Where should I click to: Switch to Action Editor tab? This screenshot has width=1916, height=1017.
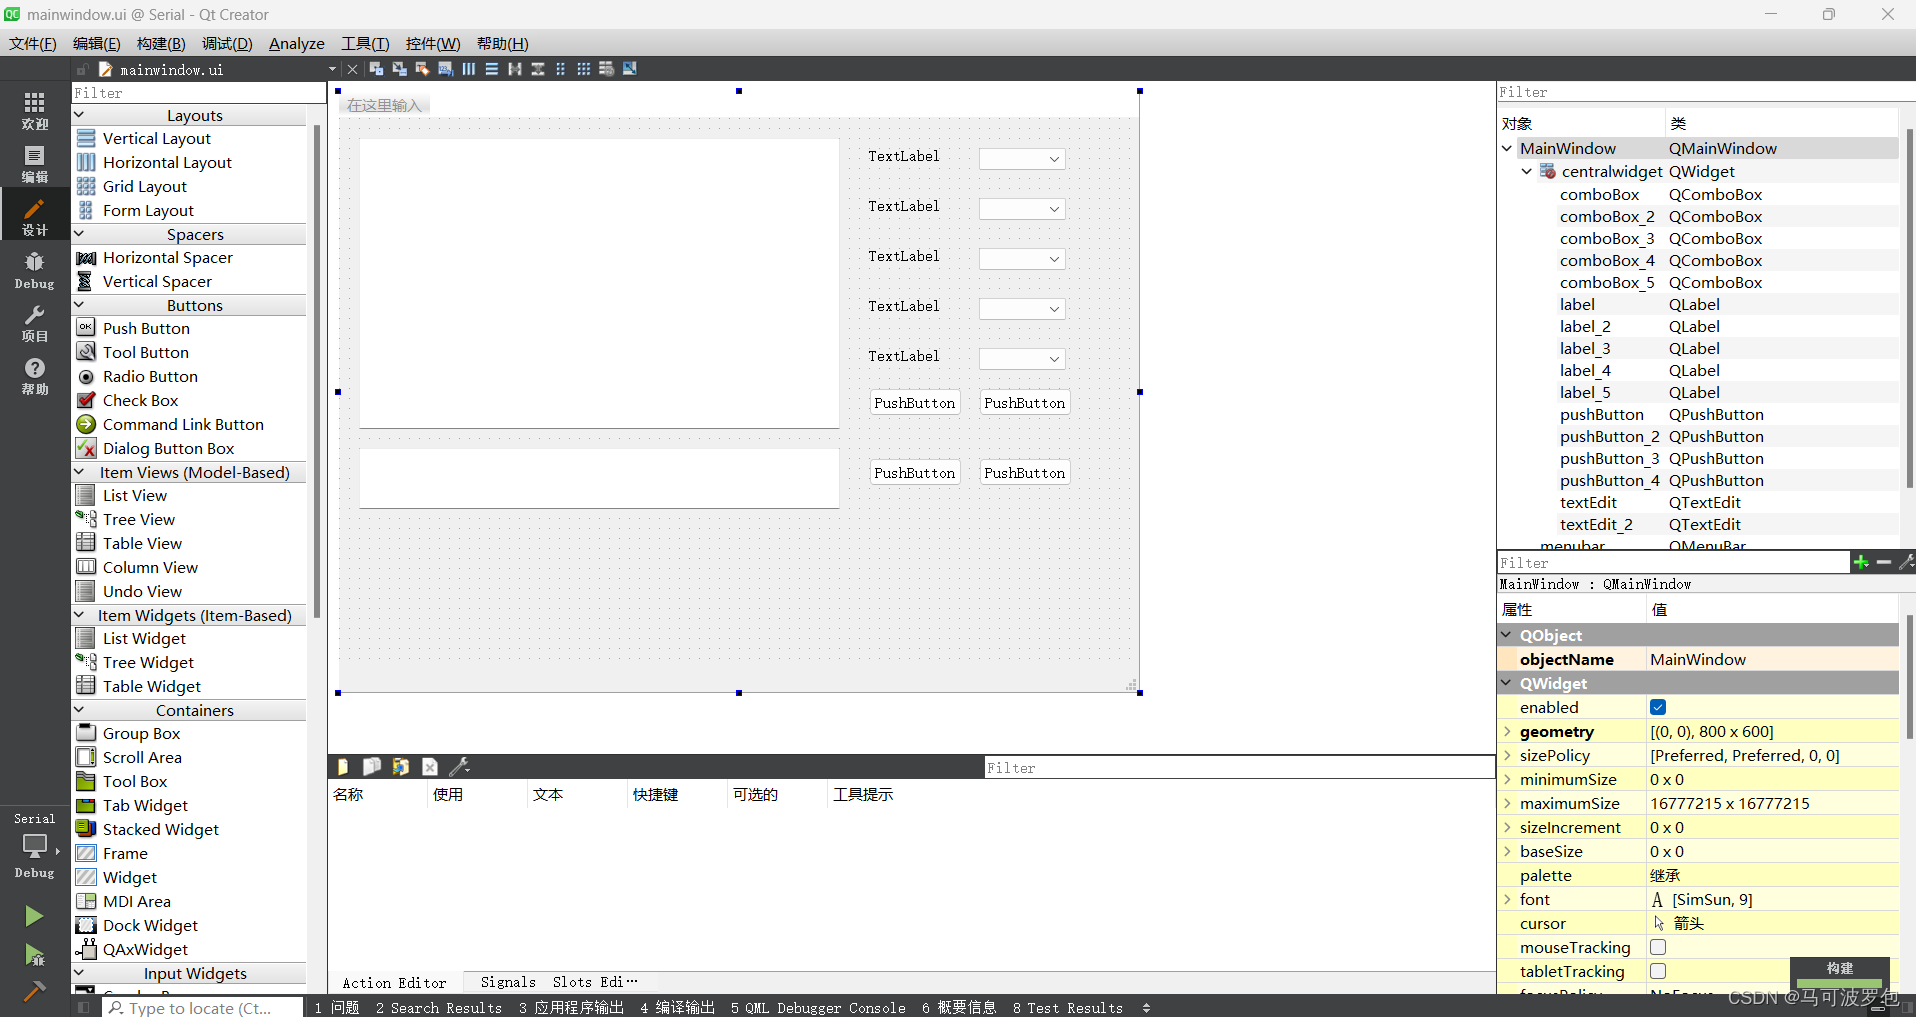[x=394, y=982]
